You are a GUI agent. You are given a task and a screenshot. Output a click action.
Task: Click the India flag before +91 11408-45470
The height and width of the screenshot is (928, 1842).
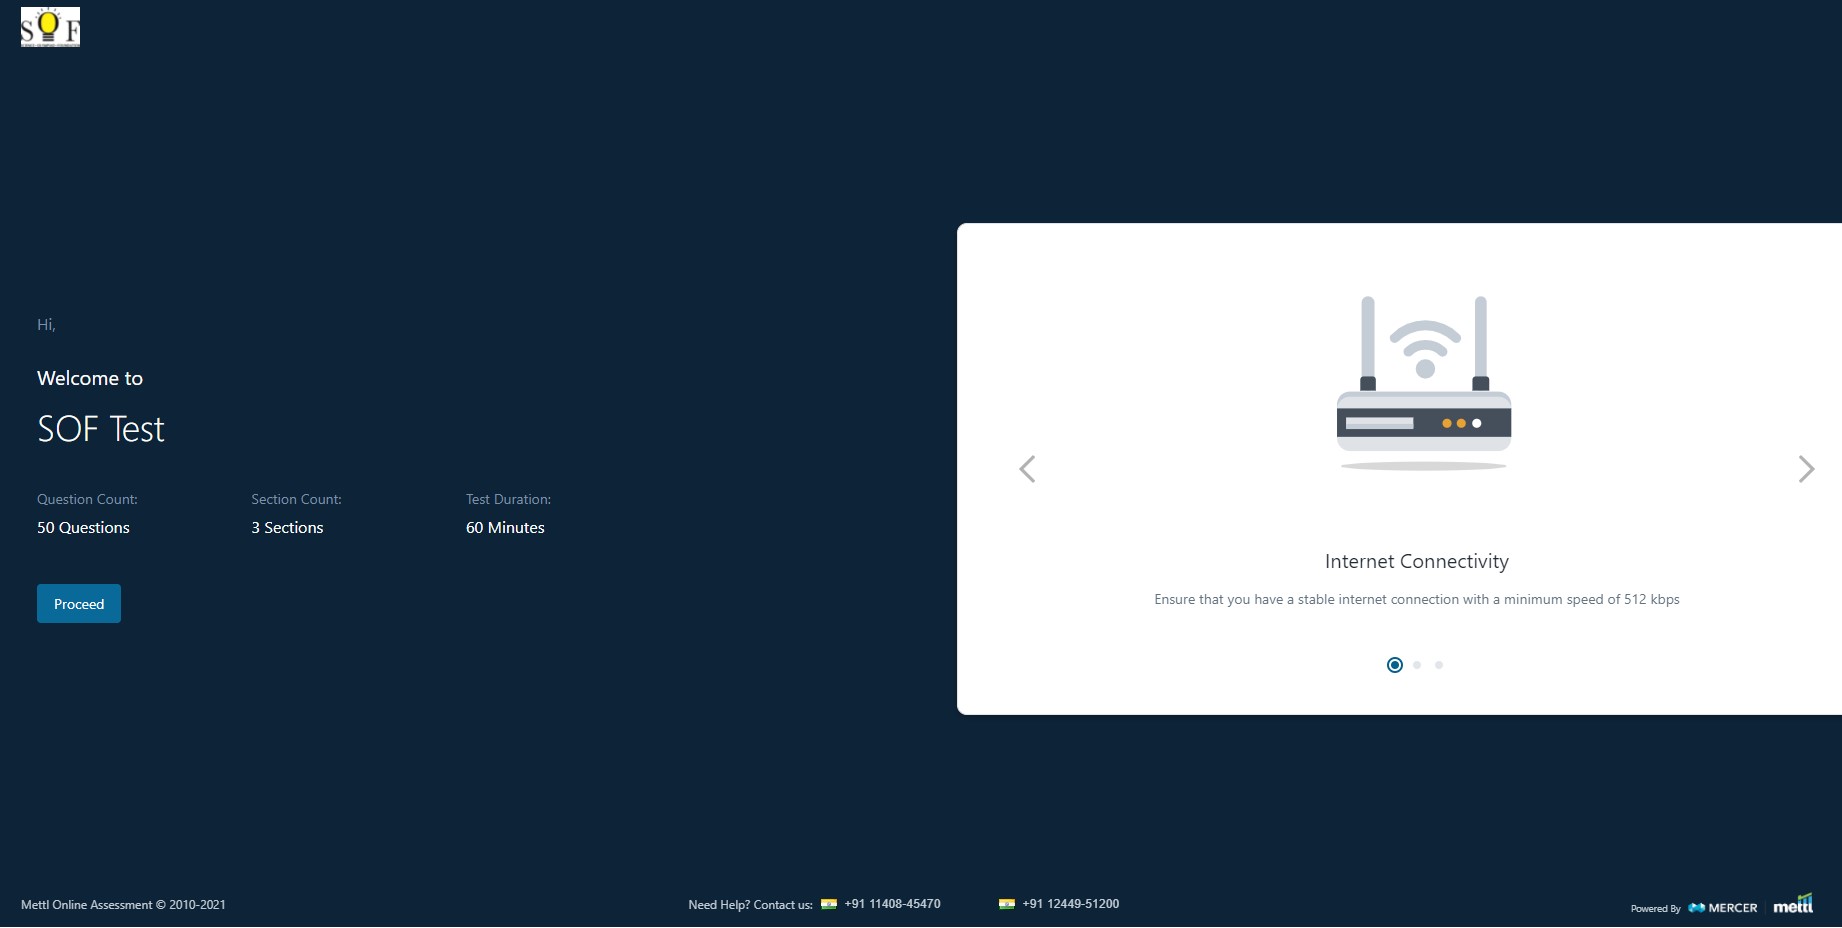(x=829, y=904)
